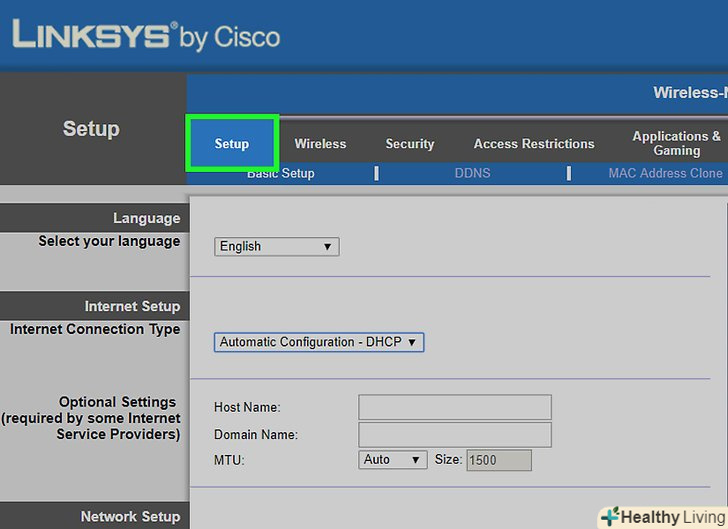Click the MTU: label
This screenshot has width=728, height=529.
(229, 460)
